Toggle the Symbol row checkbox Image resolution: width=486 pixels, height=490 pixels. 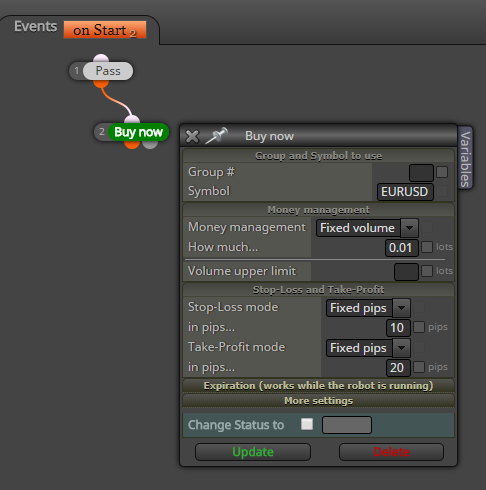click(x=442, y=192)
